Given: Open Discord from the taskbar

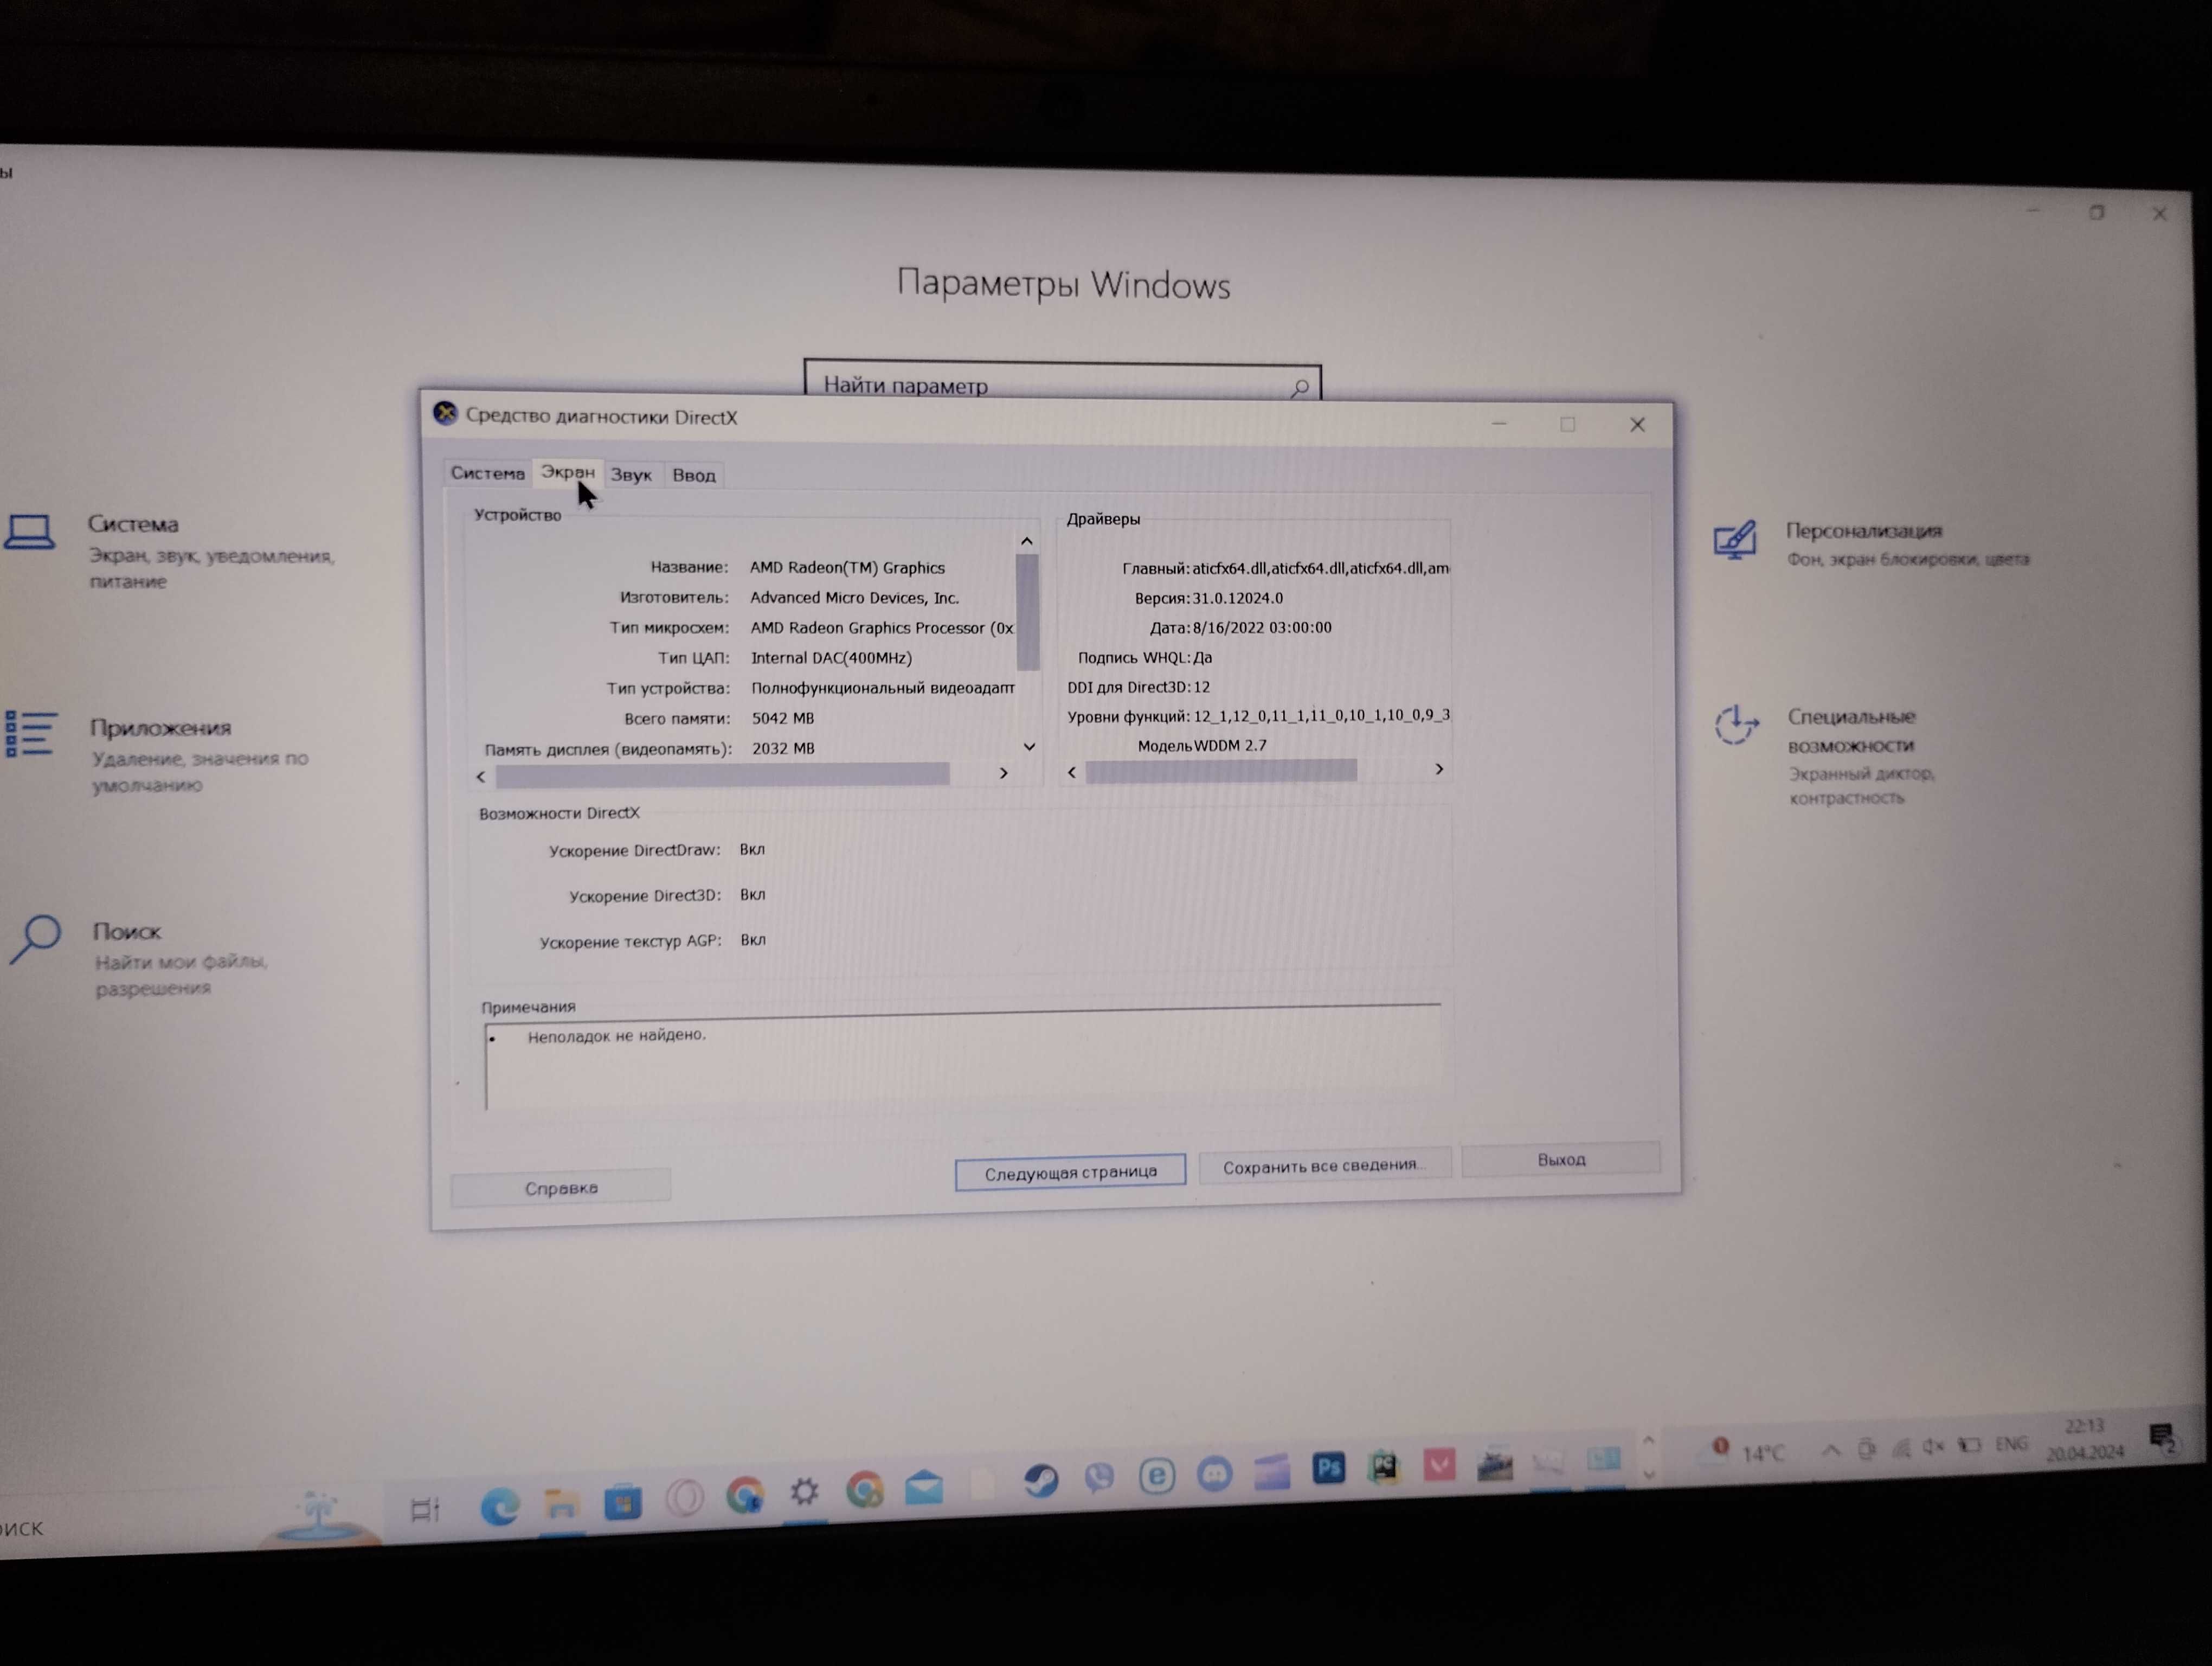Looking at the screenshot, I should [x=1214, y=1474].
